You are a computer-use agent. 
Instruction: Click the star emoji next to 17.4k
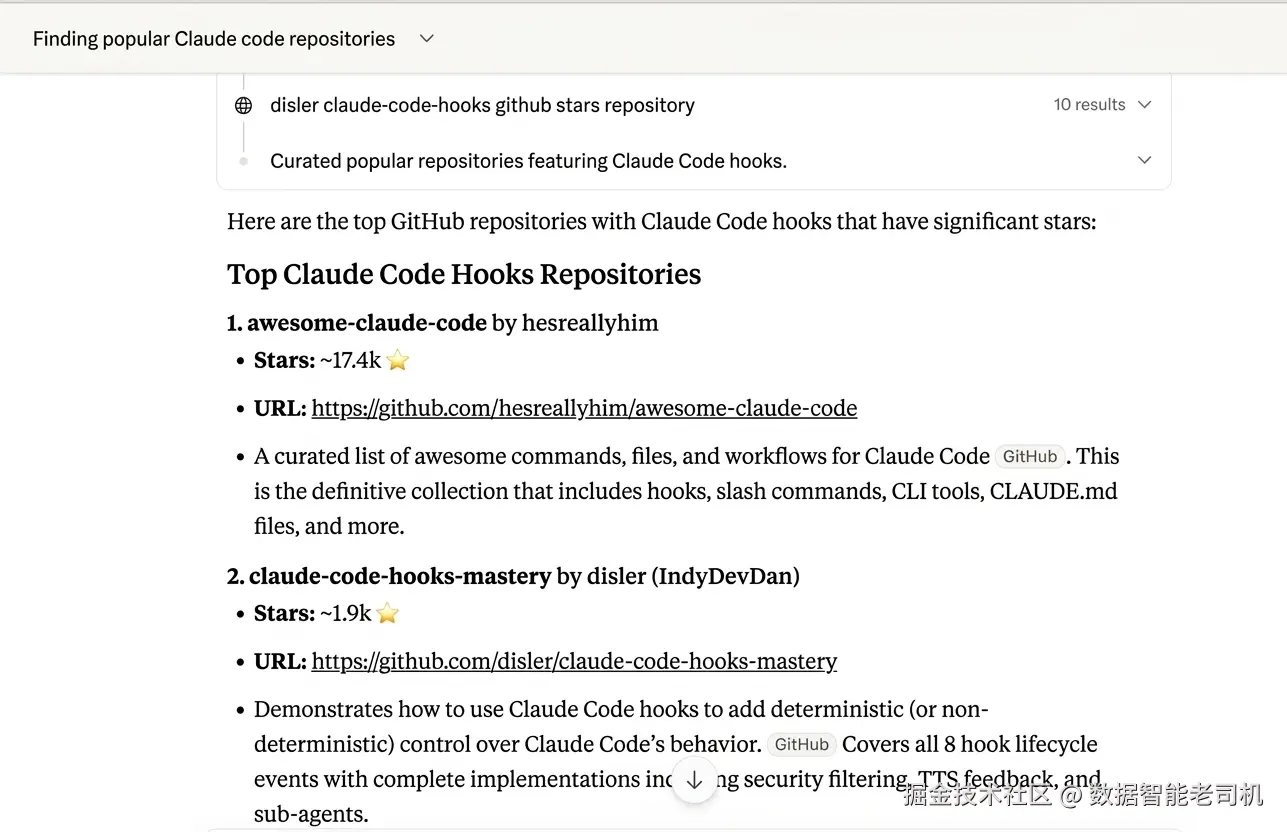point(398,361)
